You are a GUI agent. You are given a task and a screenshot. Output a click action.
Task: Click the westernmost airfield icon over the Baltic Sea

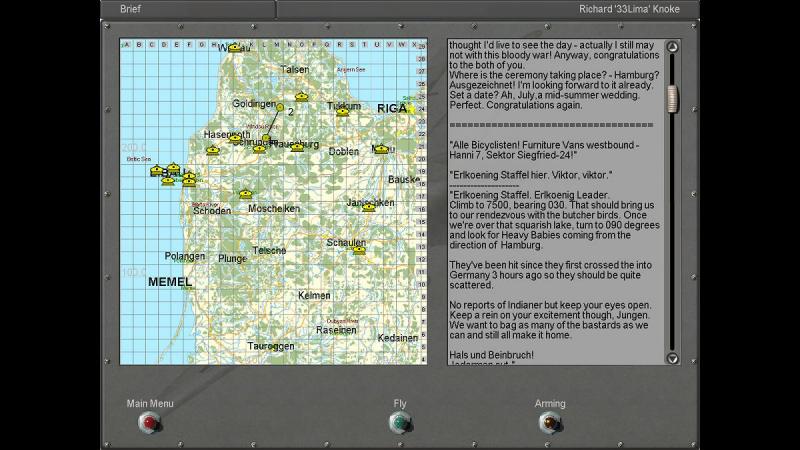coord(157,170)
